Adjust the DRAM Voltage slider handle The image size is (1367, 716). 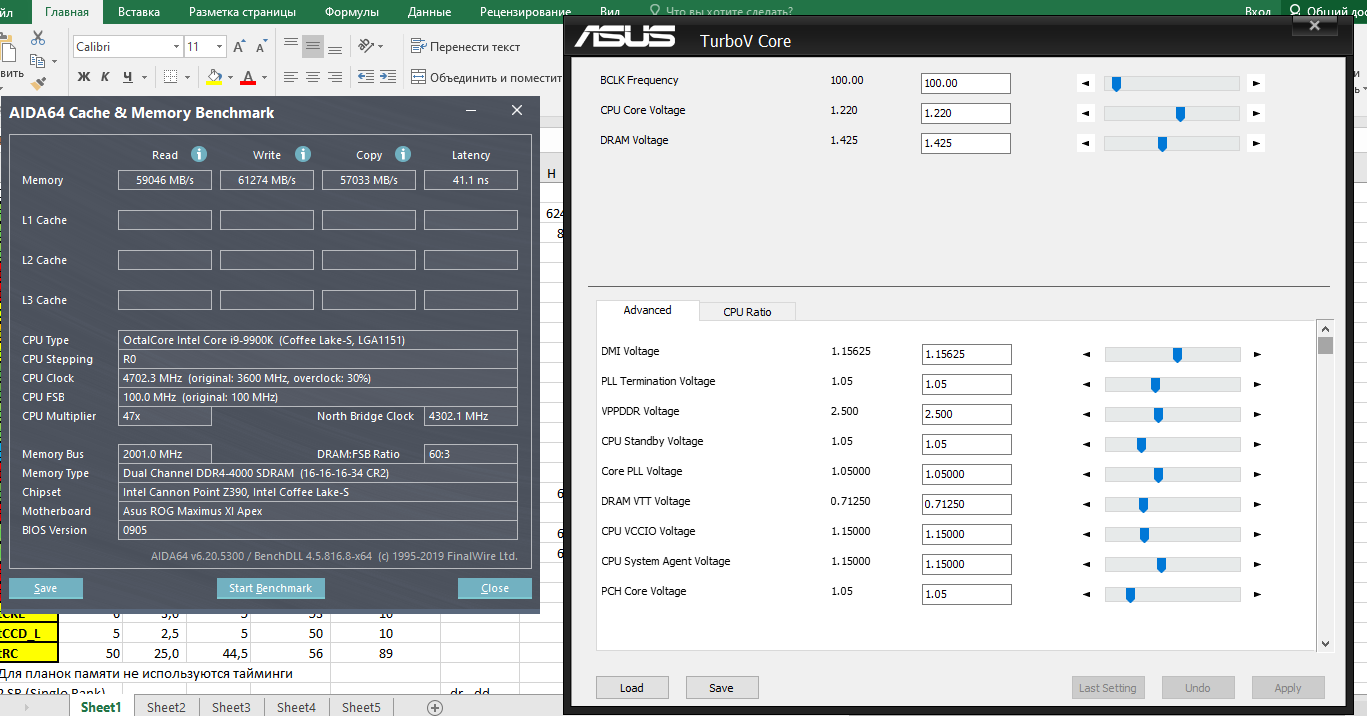click(1162, 144)
